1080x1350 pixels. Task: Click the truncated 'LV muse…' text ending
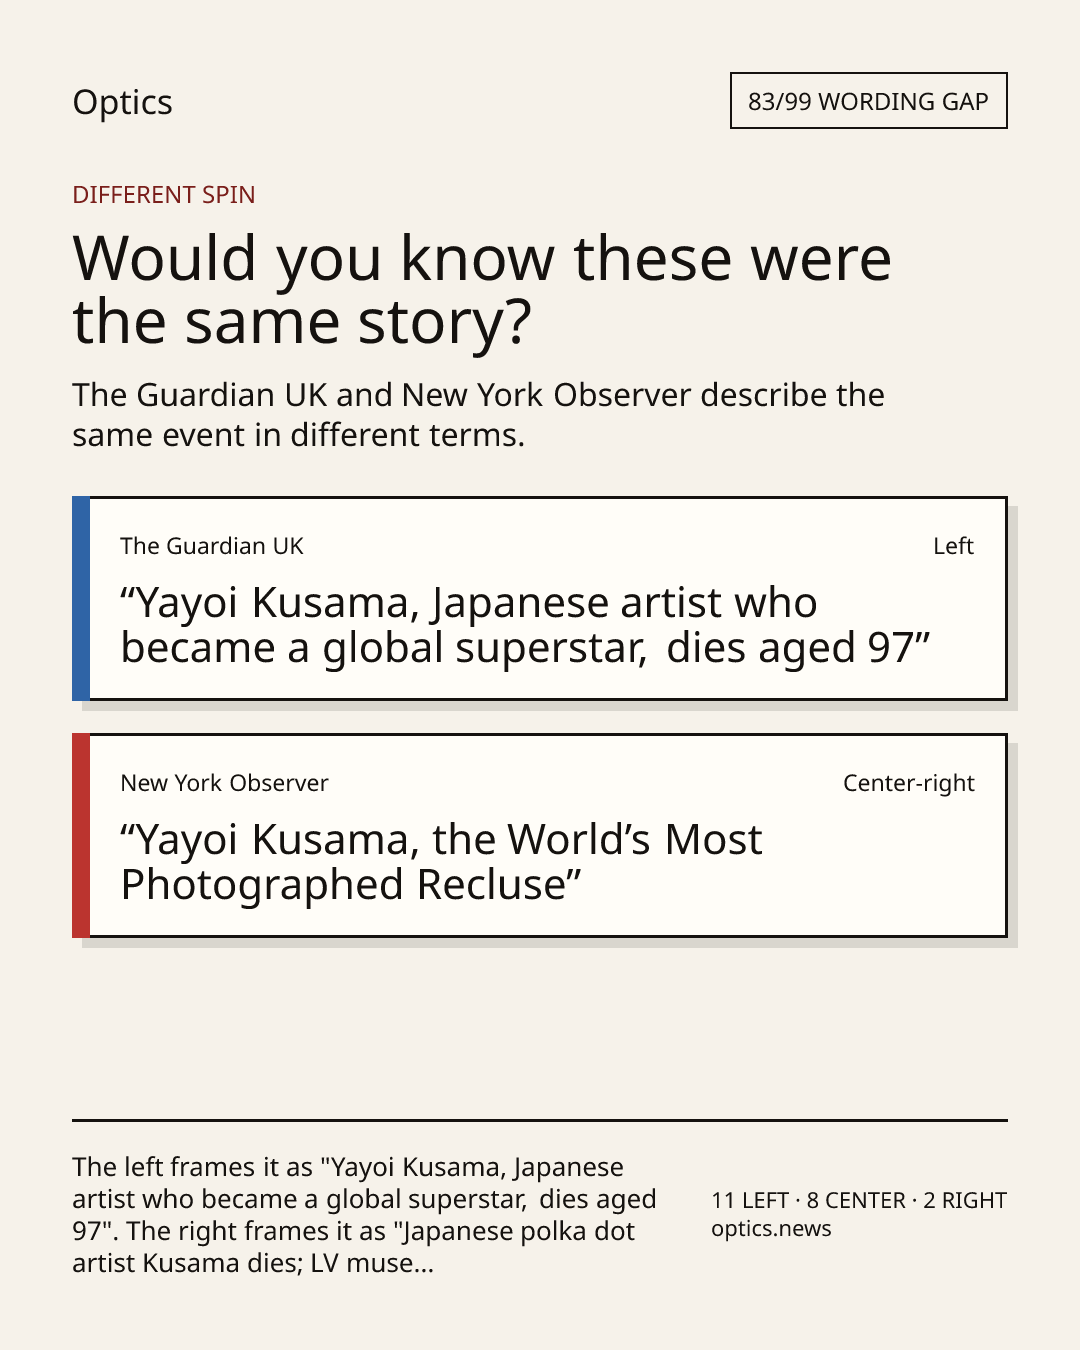tap(372, 1263)
